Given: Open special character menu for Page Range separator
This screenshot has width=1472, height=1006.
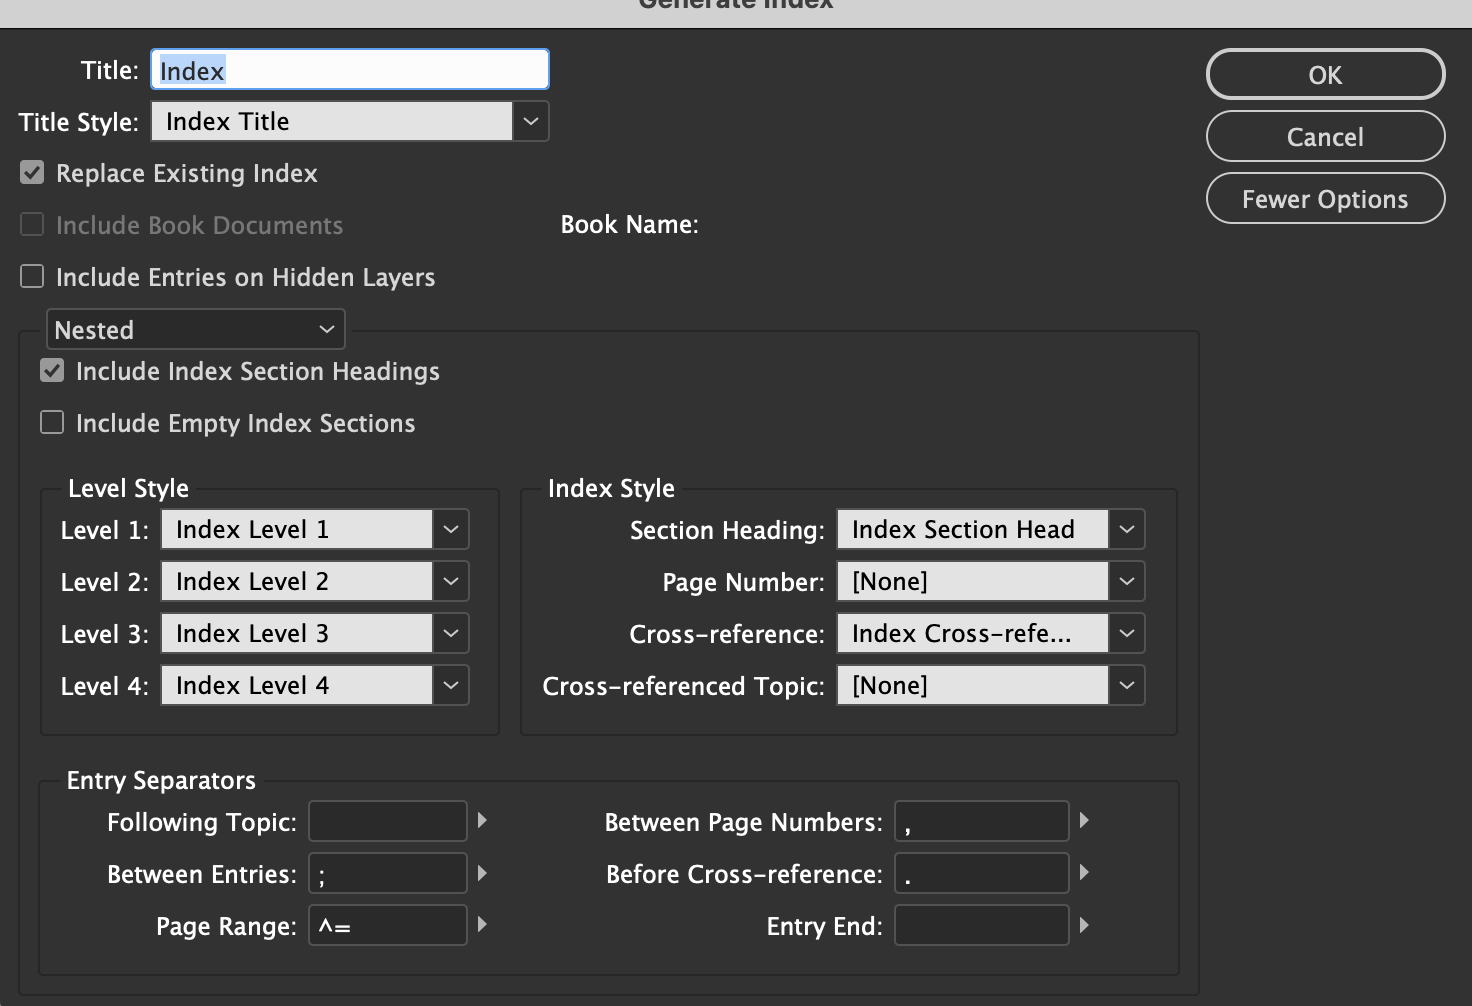Looking at the screenshot, I should pos(483,925).
